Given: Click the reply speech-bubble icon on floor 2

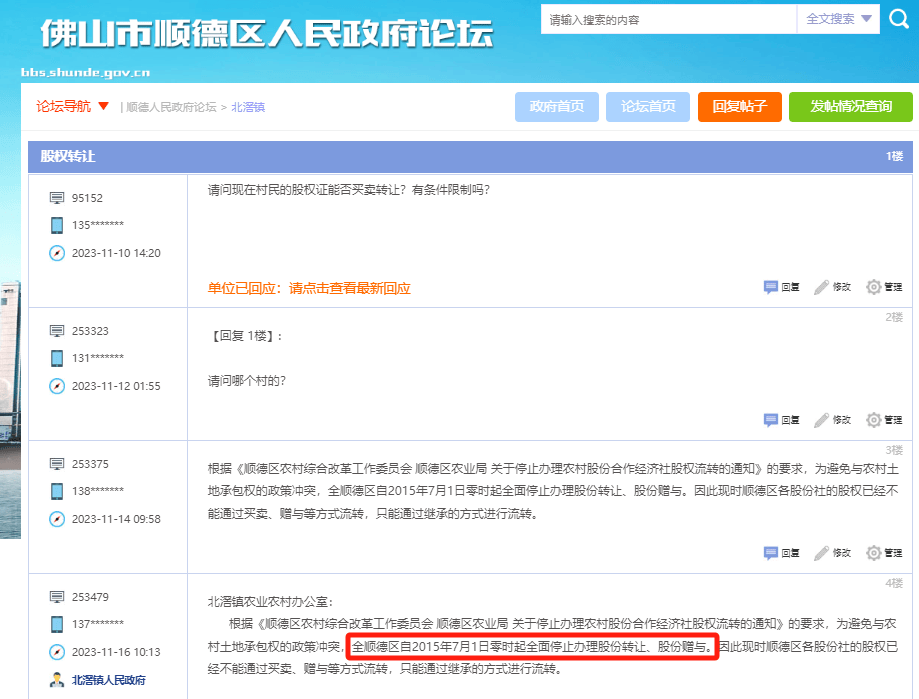Looking at the screenshot, I should coord(771,420).
